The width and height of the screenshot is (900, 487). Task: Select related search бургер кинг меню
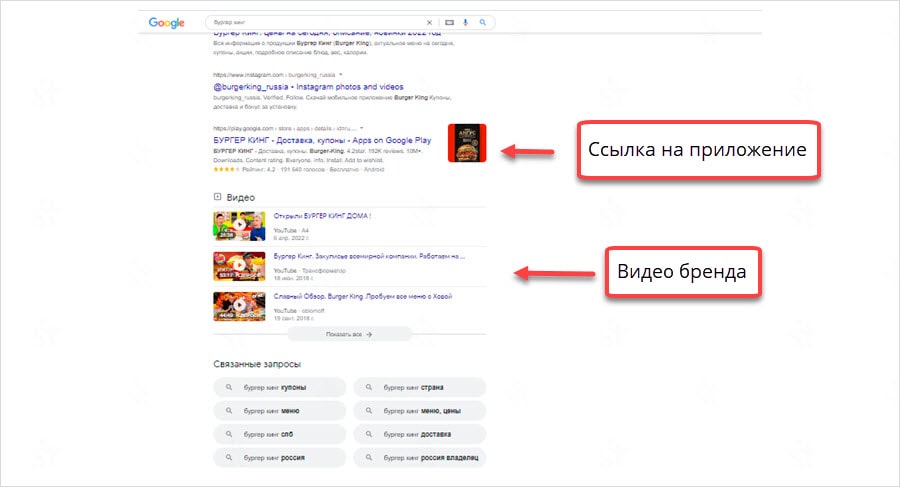280,411
